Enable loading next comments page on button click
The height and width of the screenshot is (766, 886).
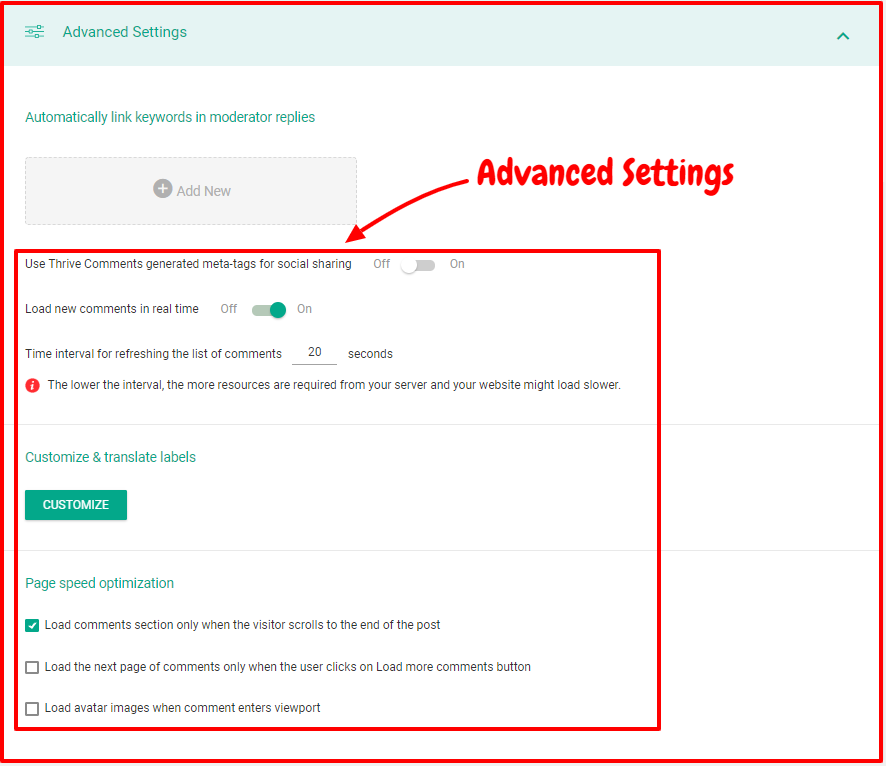31,666
